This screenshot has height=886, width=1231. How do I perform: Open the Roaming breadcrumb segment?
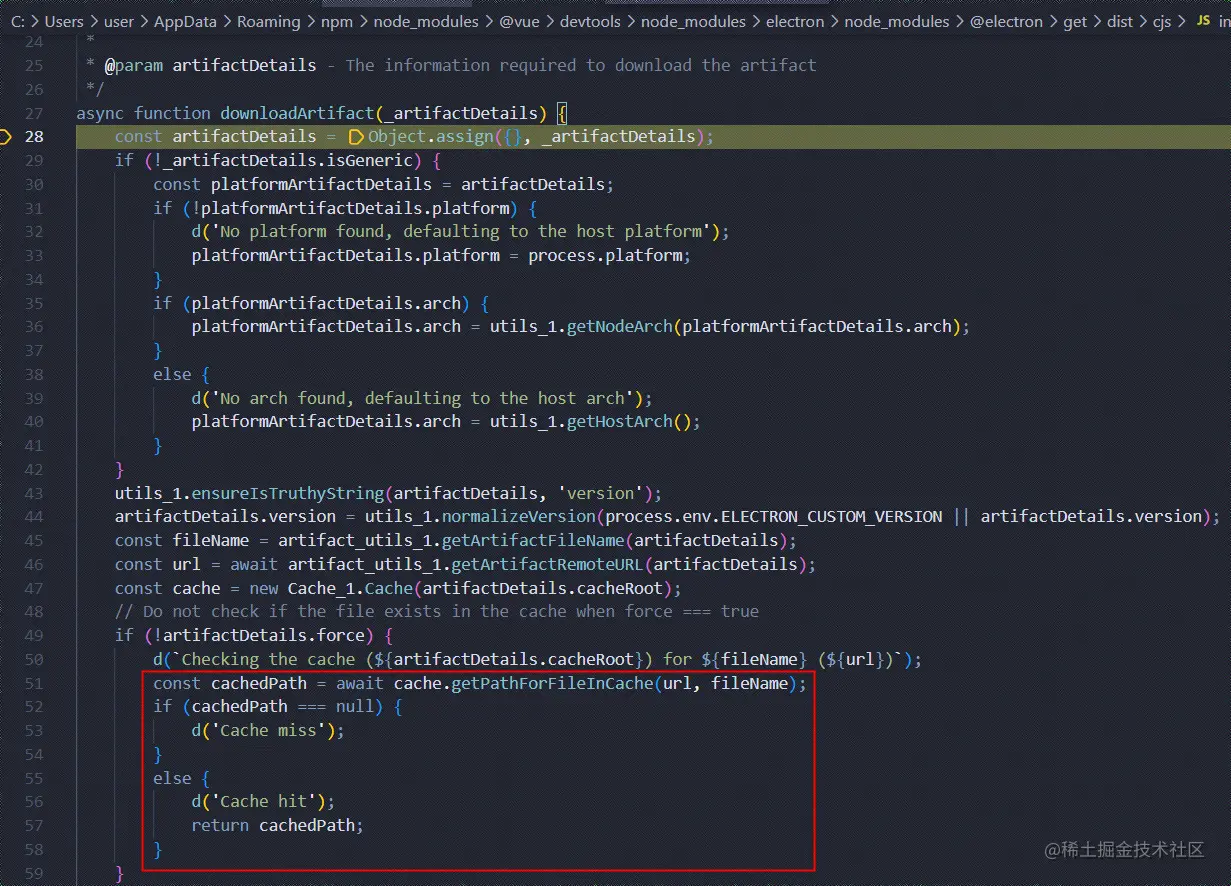pos(269,21)
